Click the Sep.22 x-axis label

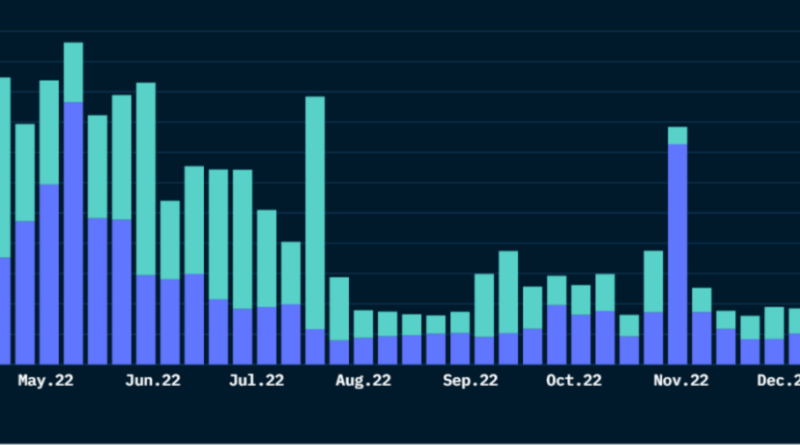pos(470,380)
